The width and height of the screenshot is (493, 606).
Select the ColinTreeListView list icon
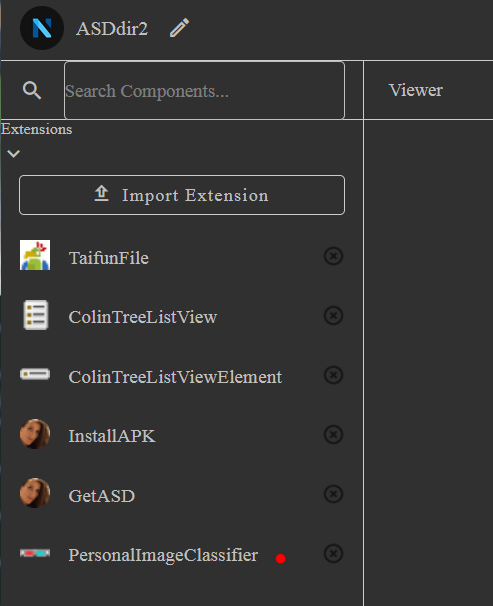(36, 315)
